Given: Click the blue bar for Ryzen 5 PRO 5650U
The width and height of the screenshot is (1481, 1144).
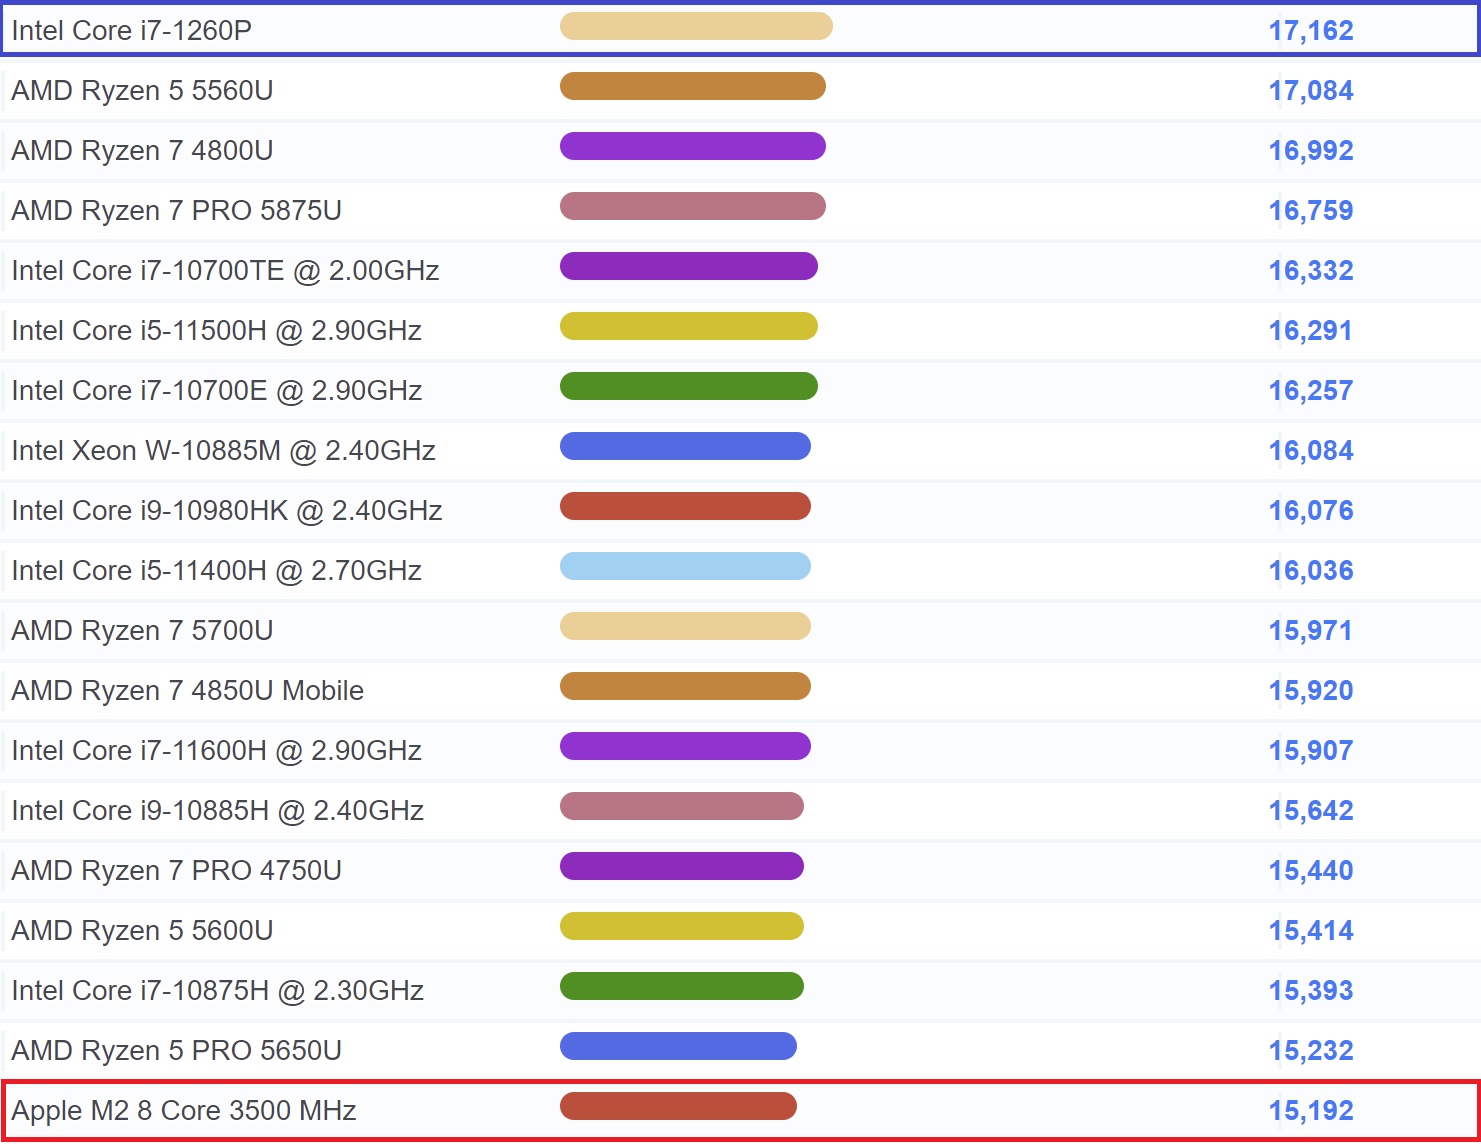Looking at the screenshot, I should point(678,1046).
